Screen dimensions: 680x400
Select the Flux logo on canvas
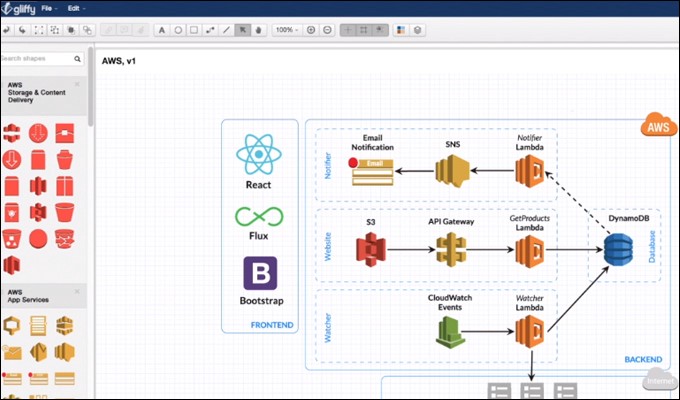[x=259, y=216]
